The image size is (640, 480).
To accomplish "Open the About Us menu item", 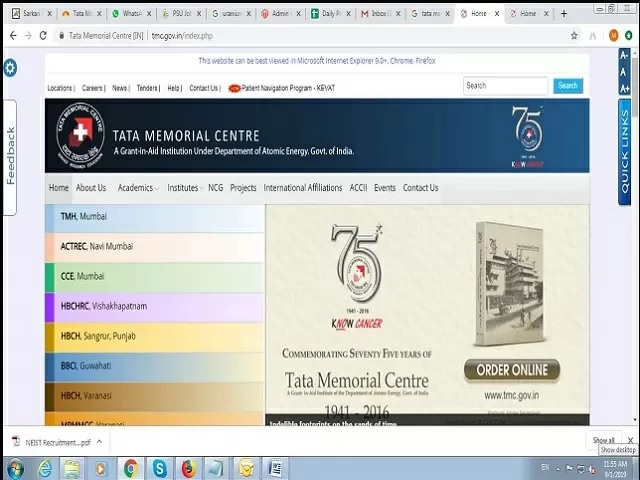I will 91,188.
